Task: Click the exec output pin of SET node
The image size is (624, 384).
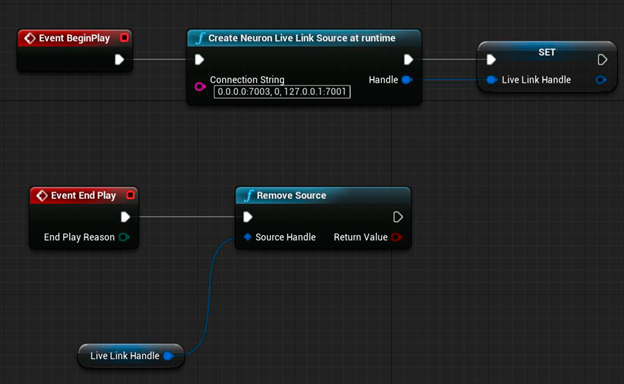Action: point(602,60)
